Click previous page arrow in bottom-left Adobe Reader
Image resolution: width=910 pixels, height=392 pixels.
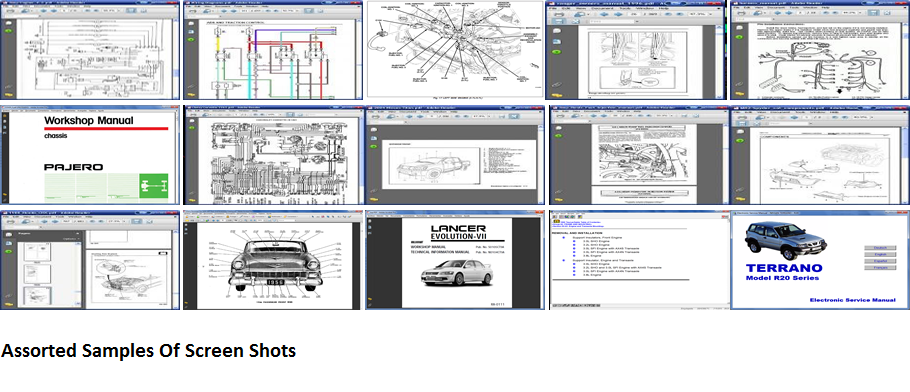[x=44, y=221]
